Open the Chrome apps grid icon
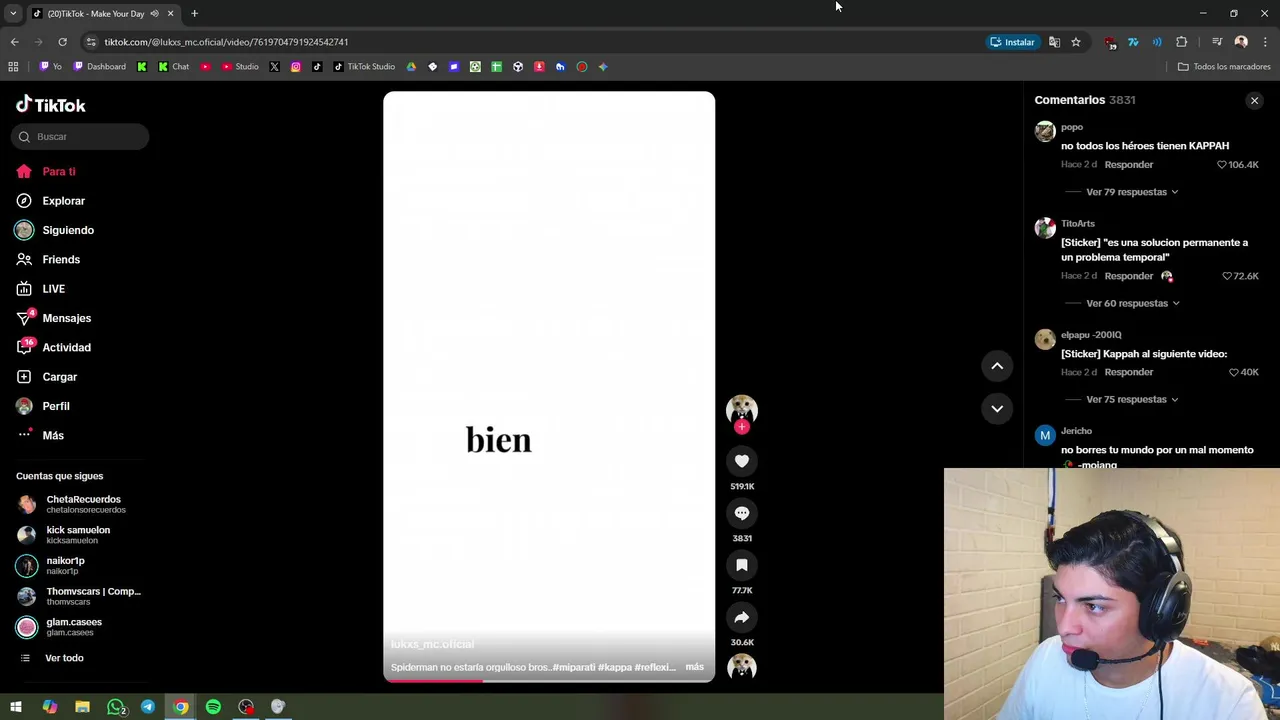1280x720 pixels. pos(13,67)
